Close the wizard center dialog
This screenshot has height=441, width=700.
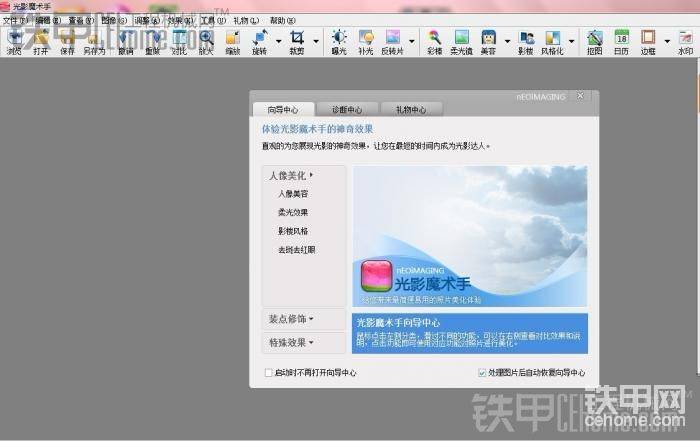click(580, 96)
